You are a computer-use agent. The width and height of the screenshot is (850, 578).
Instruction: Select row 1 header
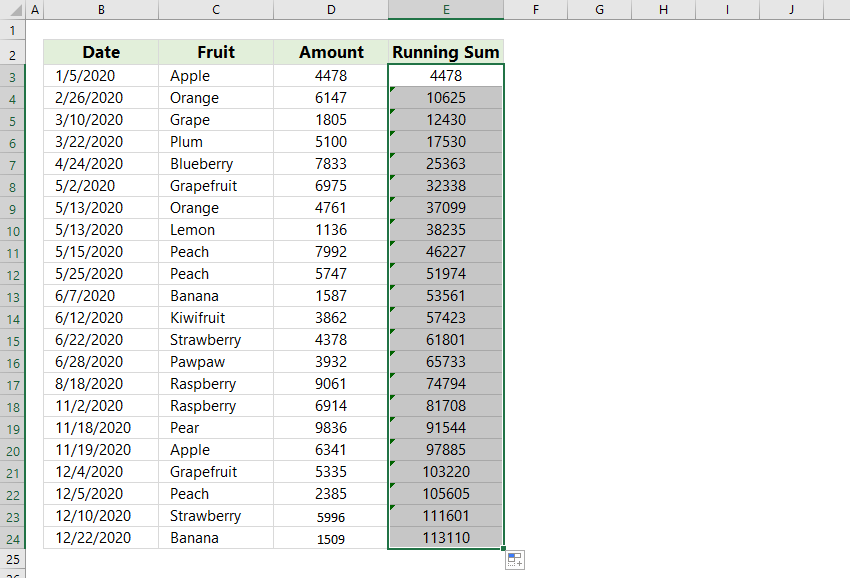pyautogui.click(x=13, y=29)
